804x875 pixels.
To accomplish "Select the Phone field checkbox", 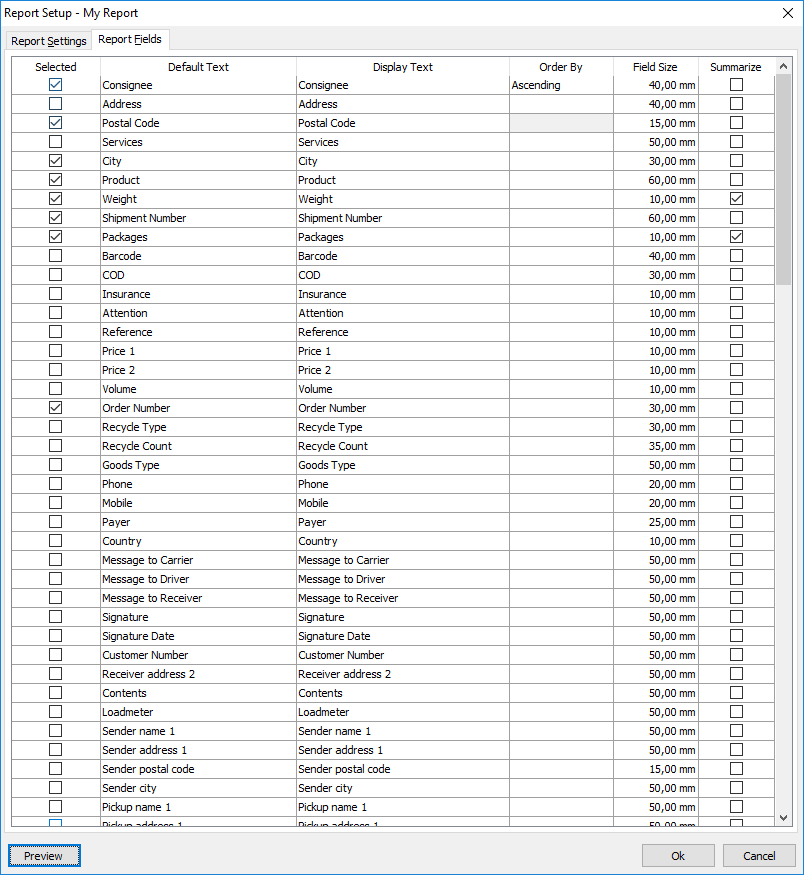I will click(x=55, y=484).
